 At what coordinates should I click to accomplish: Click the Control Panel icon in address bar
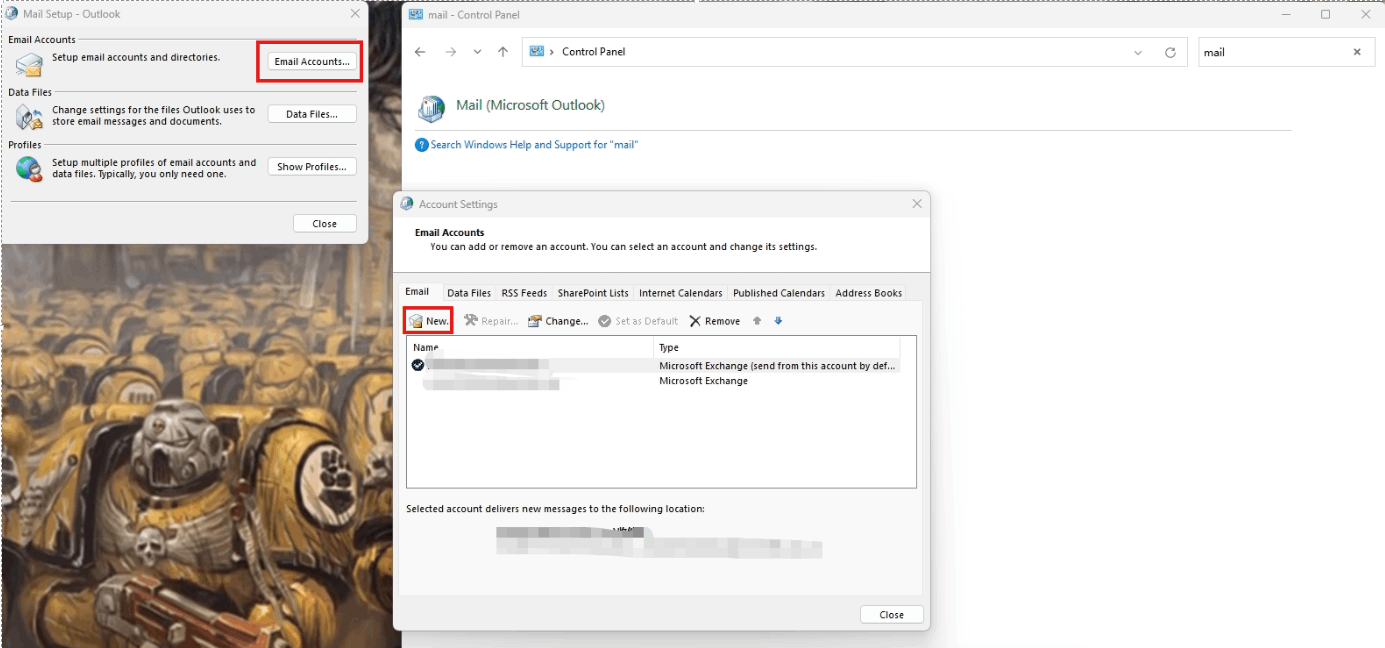coord(537,51)
